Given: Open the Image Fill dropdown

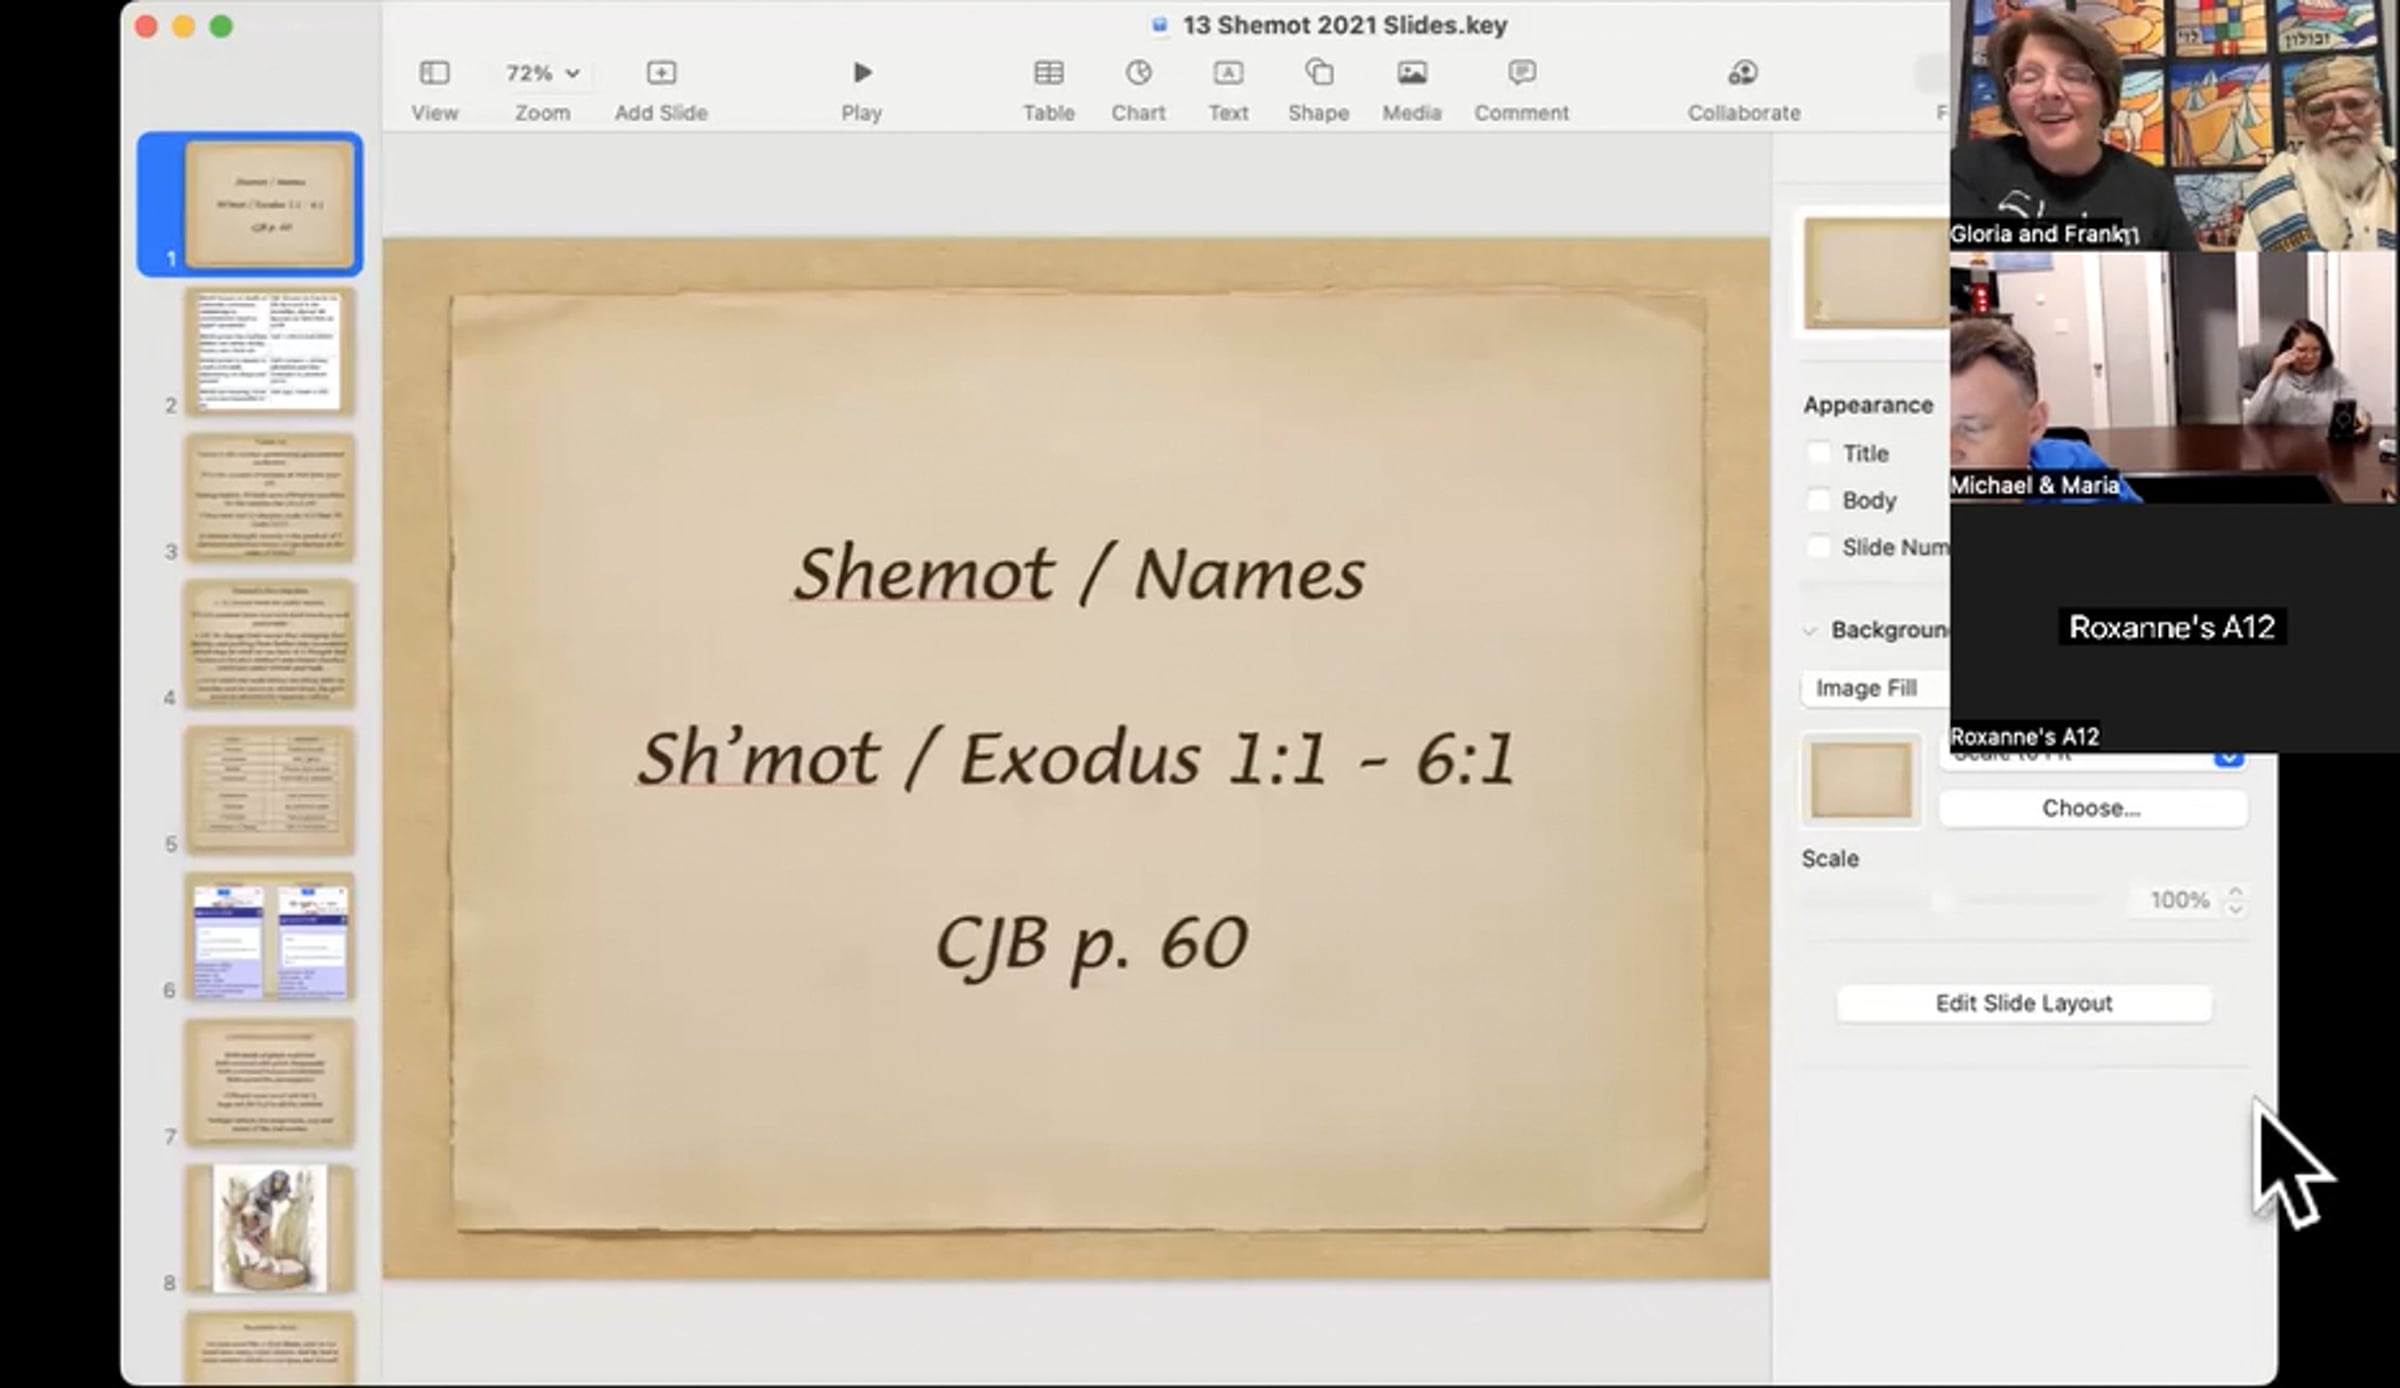Looking at the screenshot, I should click(1872, 688).
